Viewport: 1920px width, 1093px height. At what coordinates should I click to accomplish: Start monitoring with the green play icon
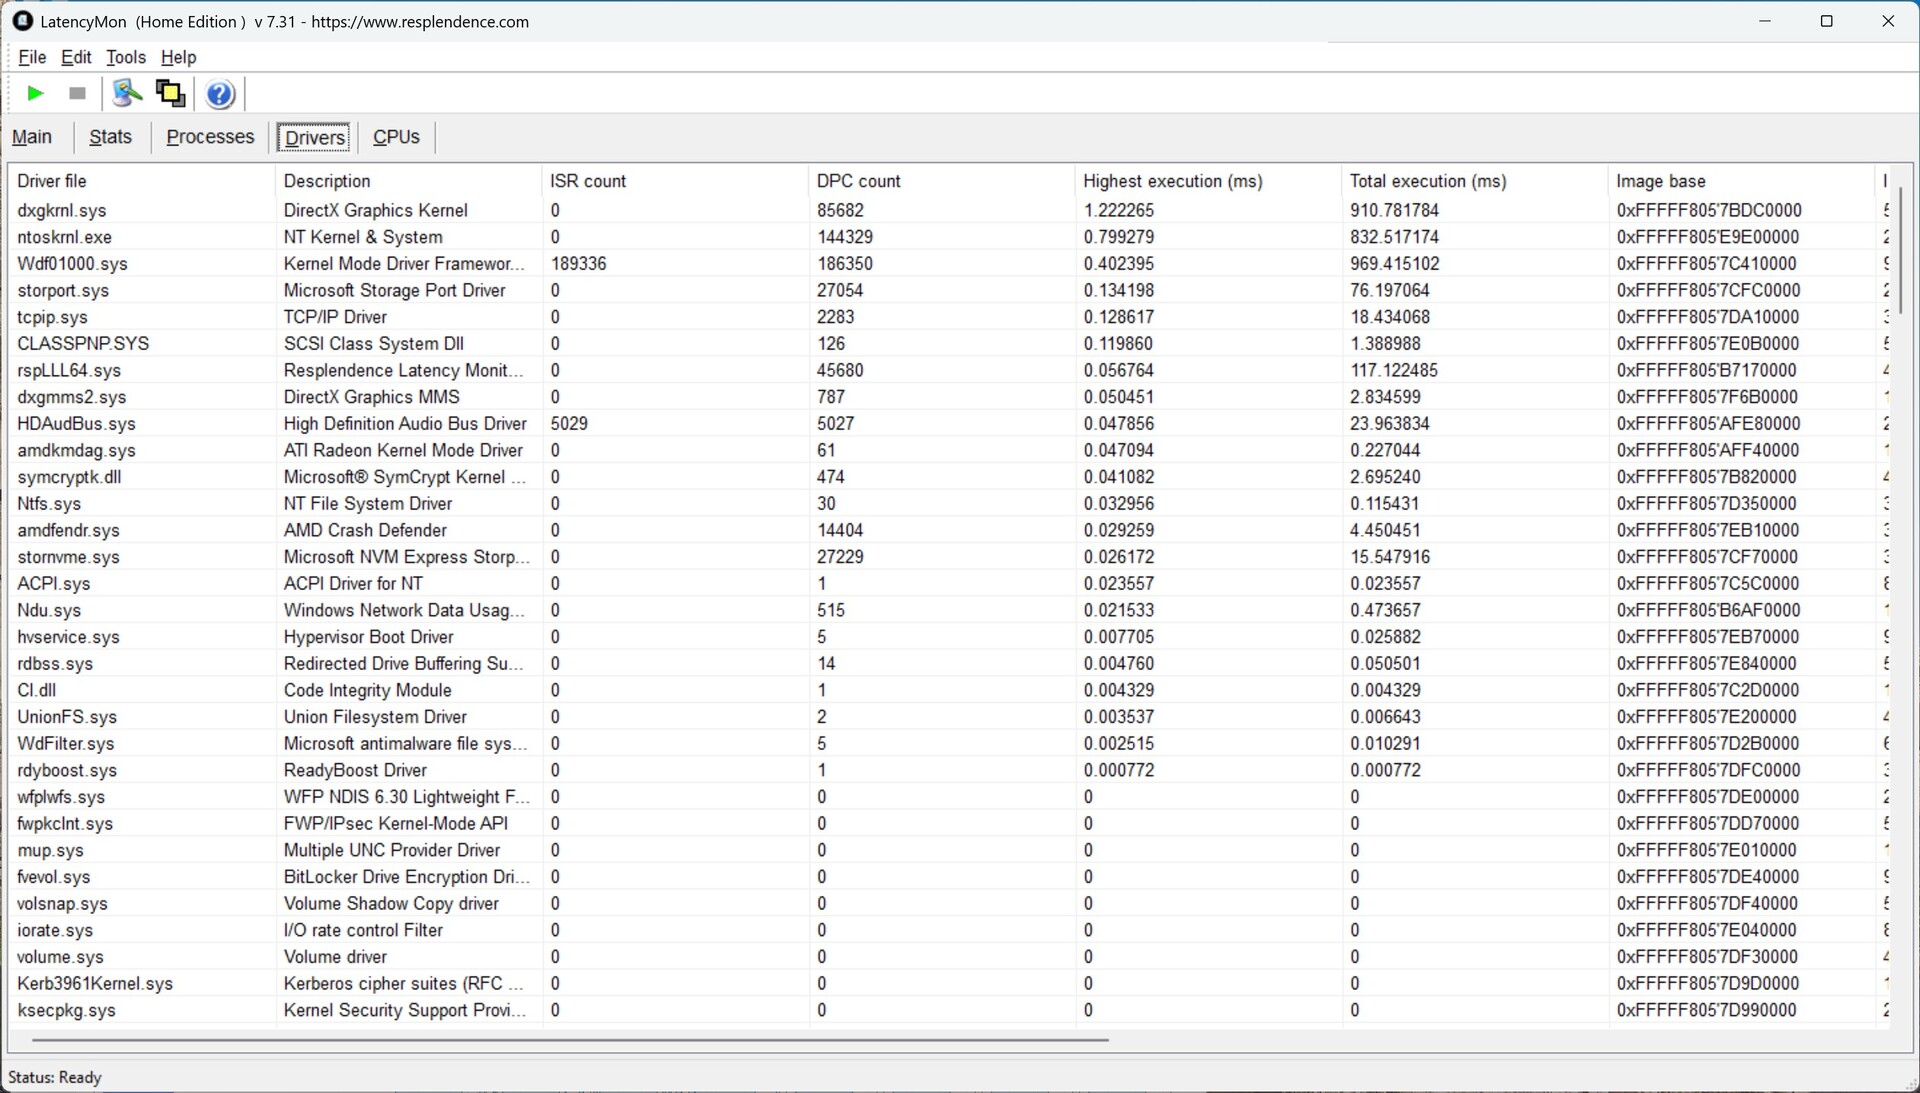click(35, 94)
